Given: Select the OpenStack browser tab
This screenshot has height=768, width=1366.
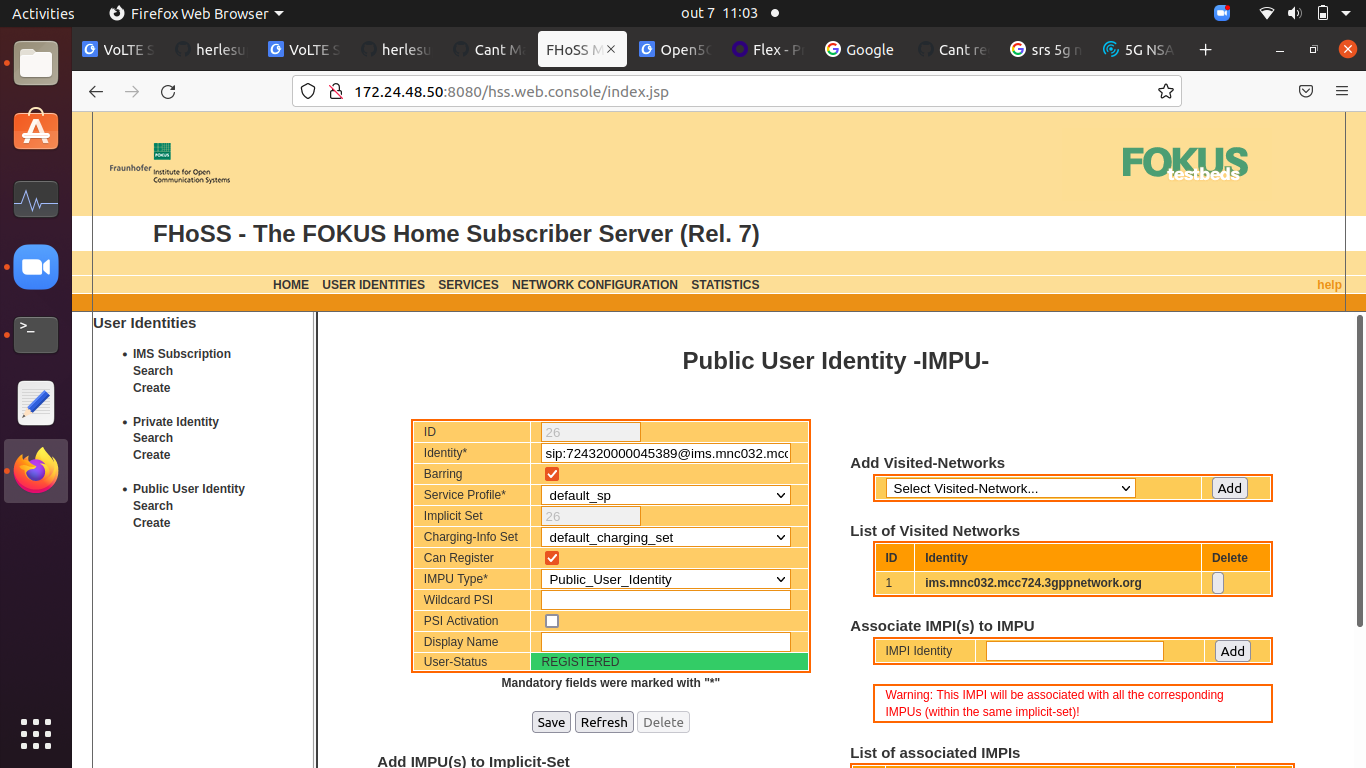Looking at the screenshot, I should (x=675, y=49).
